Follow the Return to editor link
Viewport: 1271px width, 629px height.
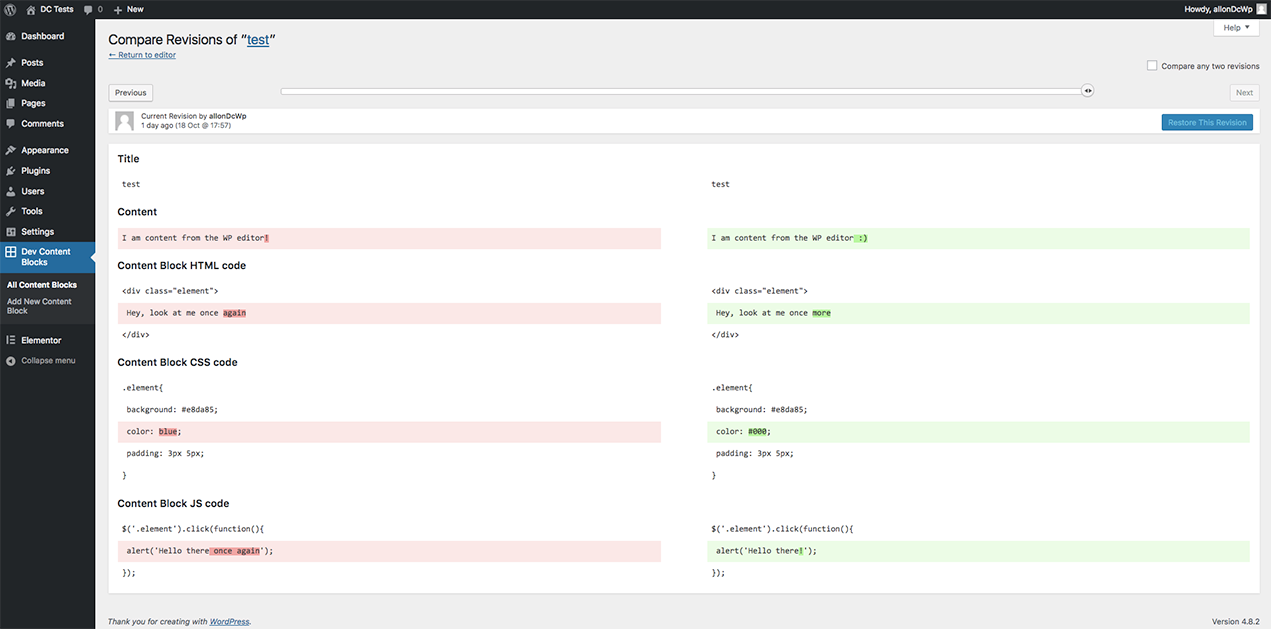(x=142, y=55)
